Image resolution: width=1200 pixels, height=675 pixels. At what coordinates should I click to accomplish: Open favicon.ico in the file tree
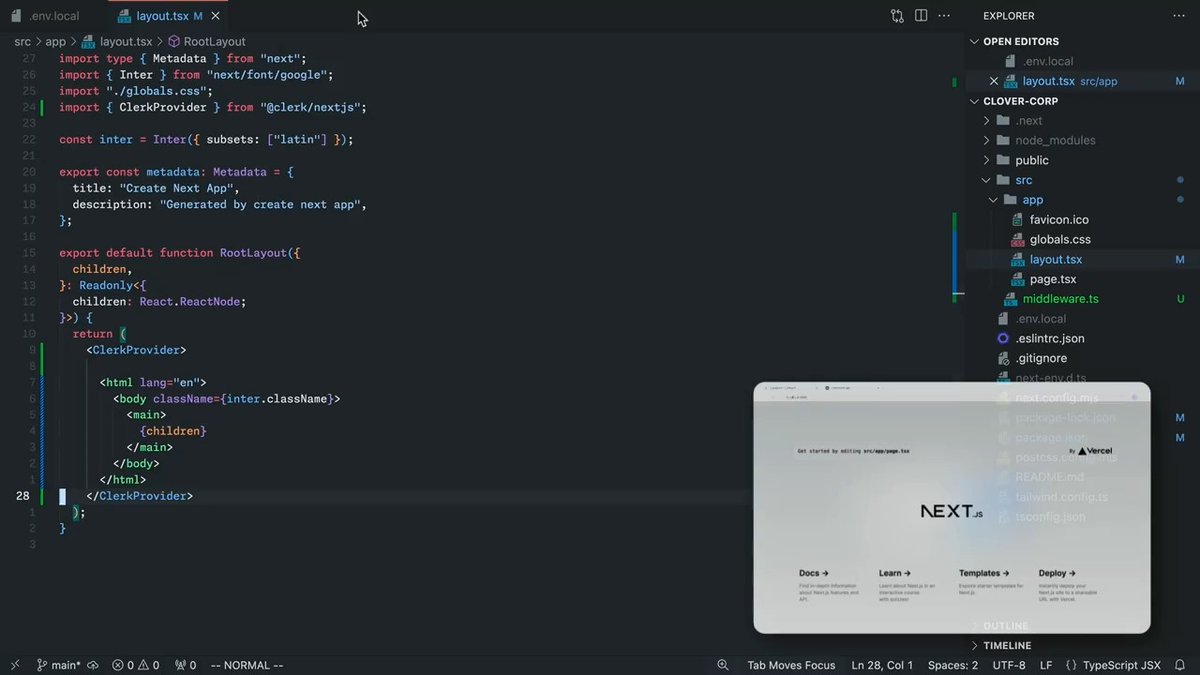click(x=1059, y=220)
